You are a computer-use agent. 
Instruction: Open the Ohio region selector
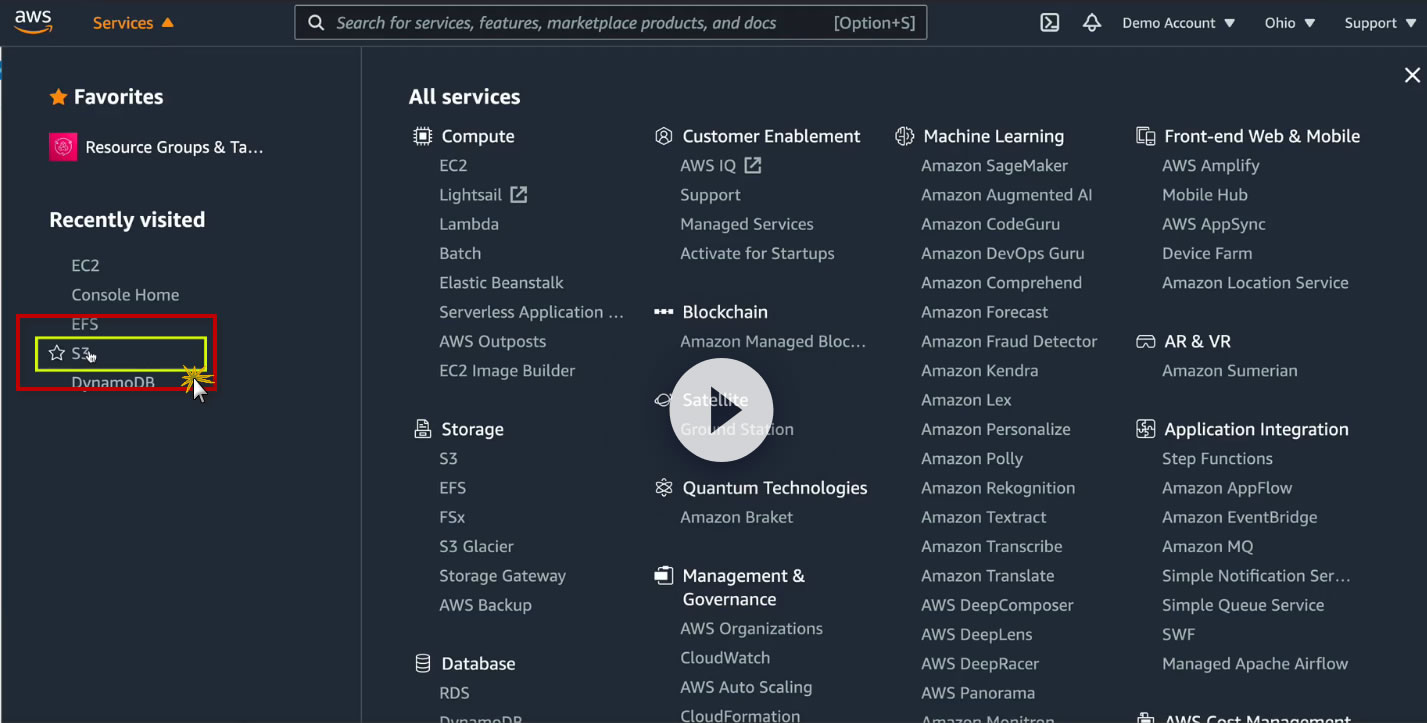tap(1289, 23)
